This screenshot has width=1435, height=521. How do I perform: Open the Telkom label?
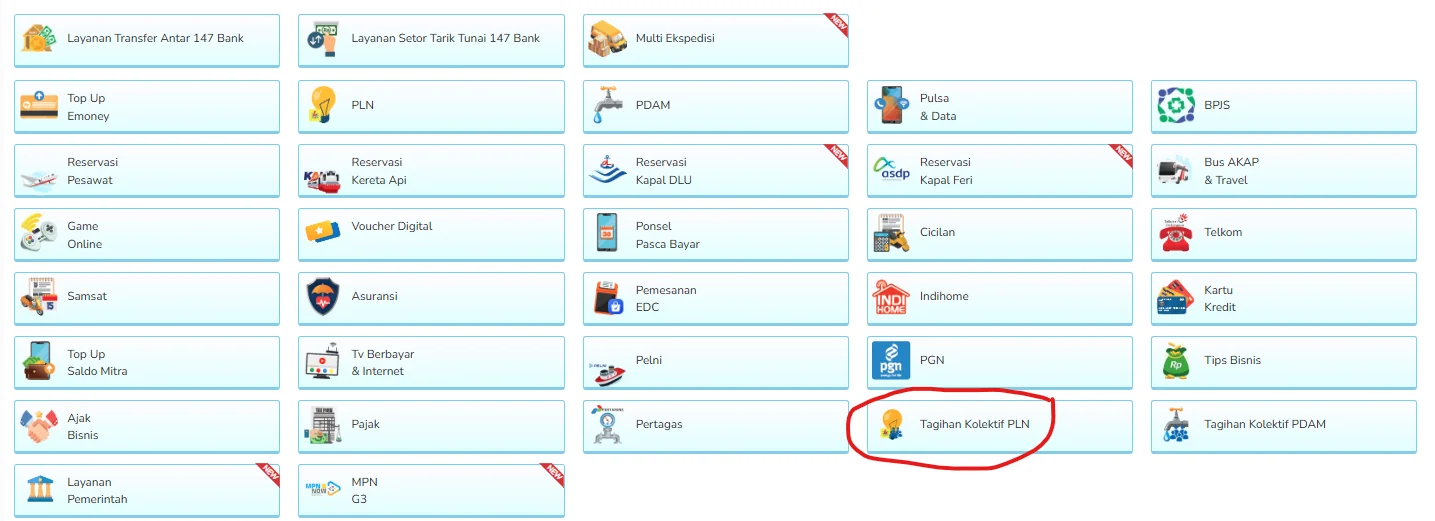(1223, 232)
